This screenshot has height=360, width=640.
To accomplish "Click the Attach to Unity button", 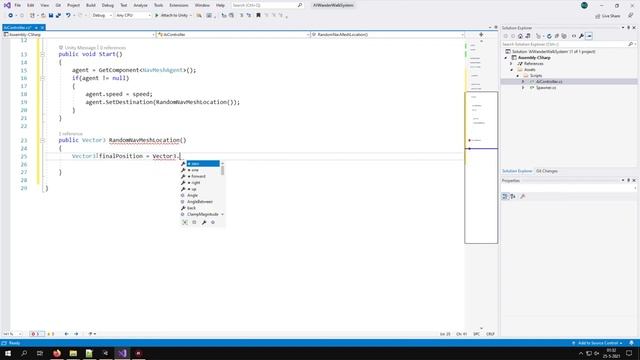I will coord(173,15).
